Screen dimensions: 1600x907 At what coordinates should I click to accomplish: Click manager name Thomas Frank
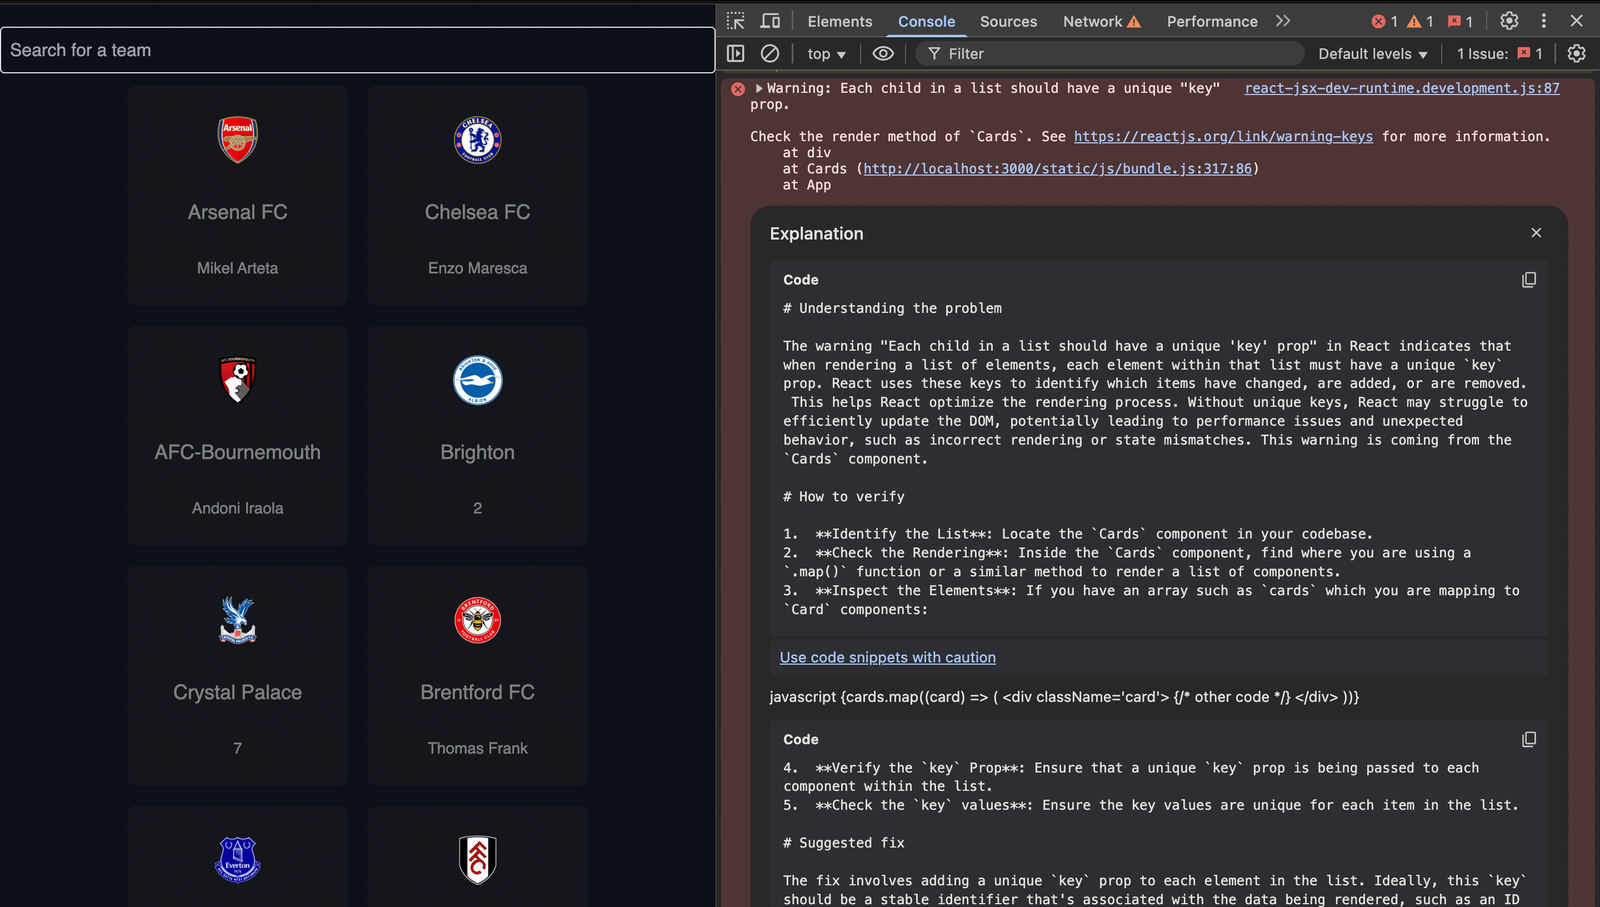pyautogui.click(x=478, y=748)
